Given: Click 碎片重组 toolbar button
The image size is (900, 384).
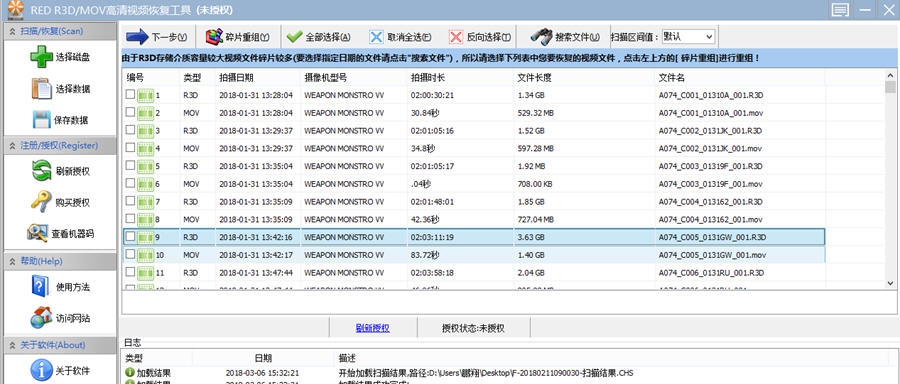Looking at the screenshot, I should coord(238,37).
